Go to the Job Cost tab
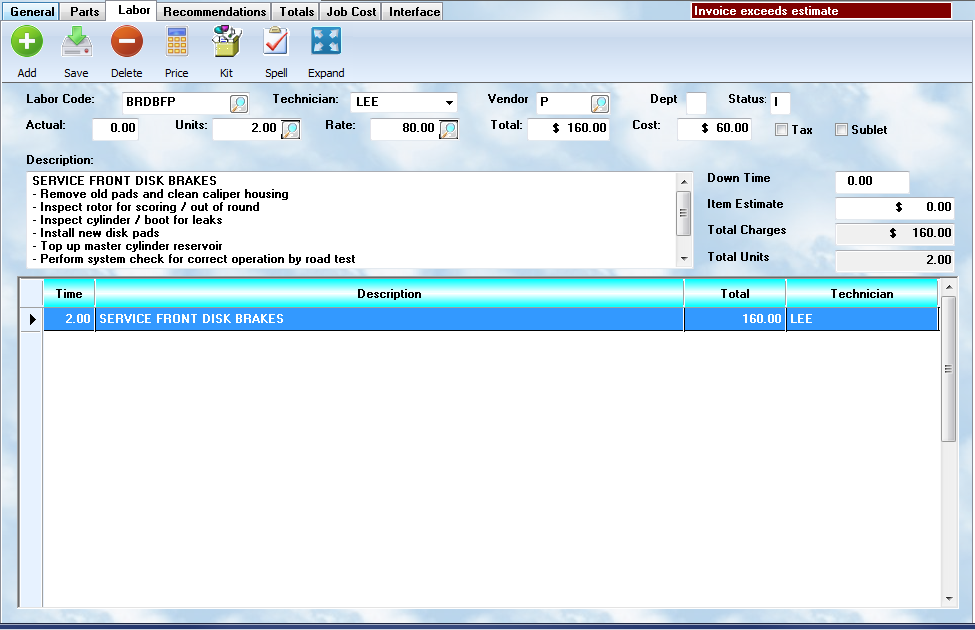Screen dimensions: 975x630 click(x=351, y=12)
